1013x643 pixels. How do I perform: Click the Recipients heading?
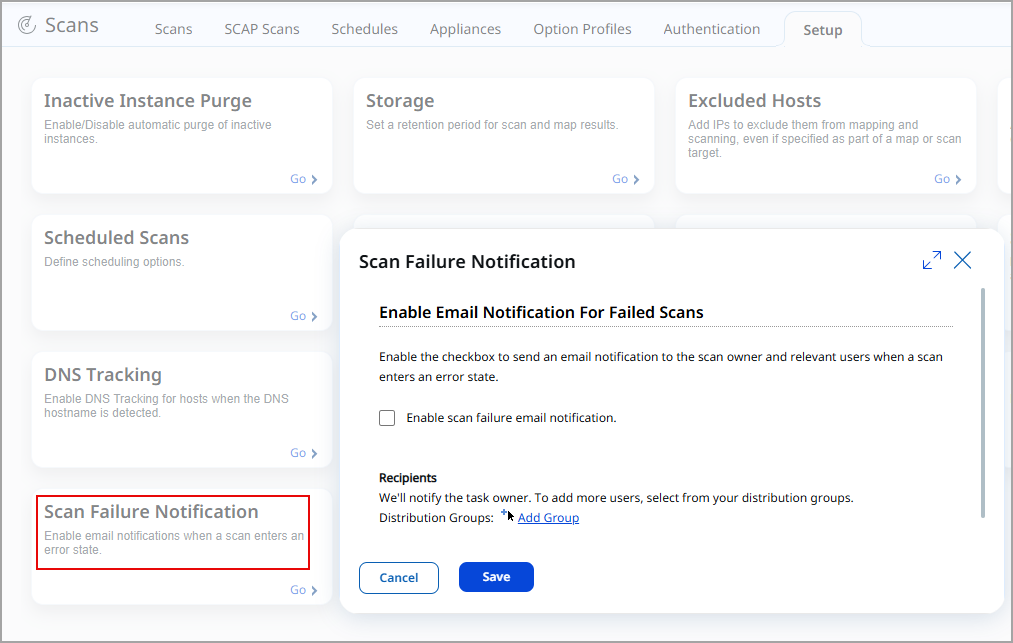(x=408, y=478)
